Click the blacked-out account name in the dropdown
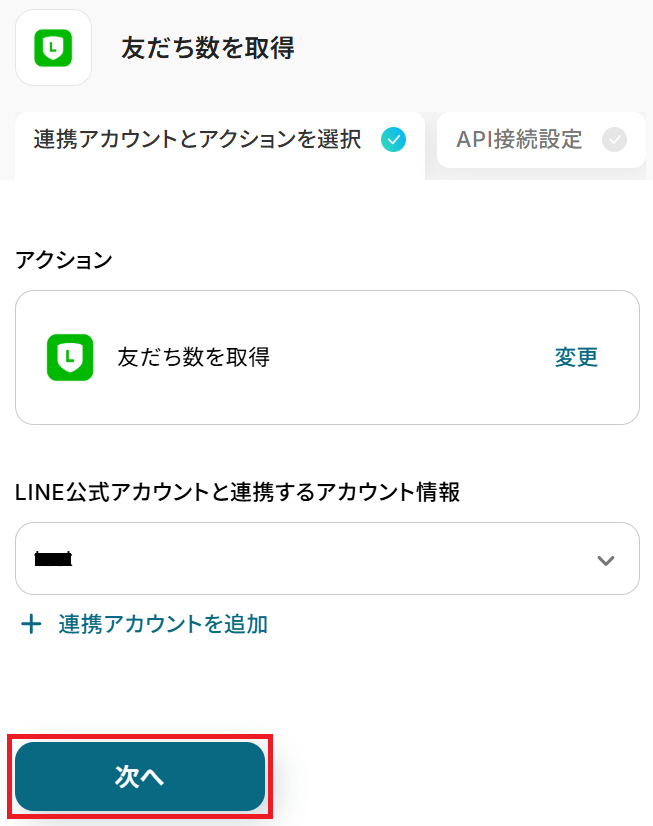Image resolution: width=653 pixels, height=826 pixels. coord(53,560)
